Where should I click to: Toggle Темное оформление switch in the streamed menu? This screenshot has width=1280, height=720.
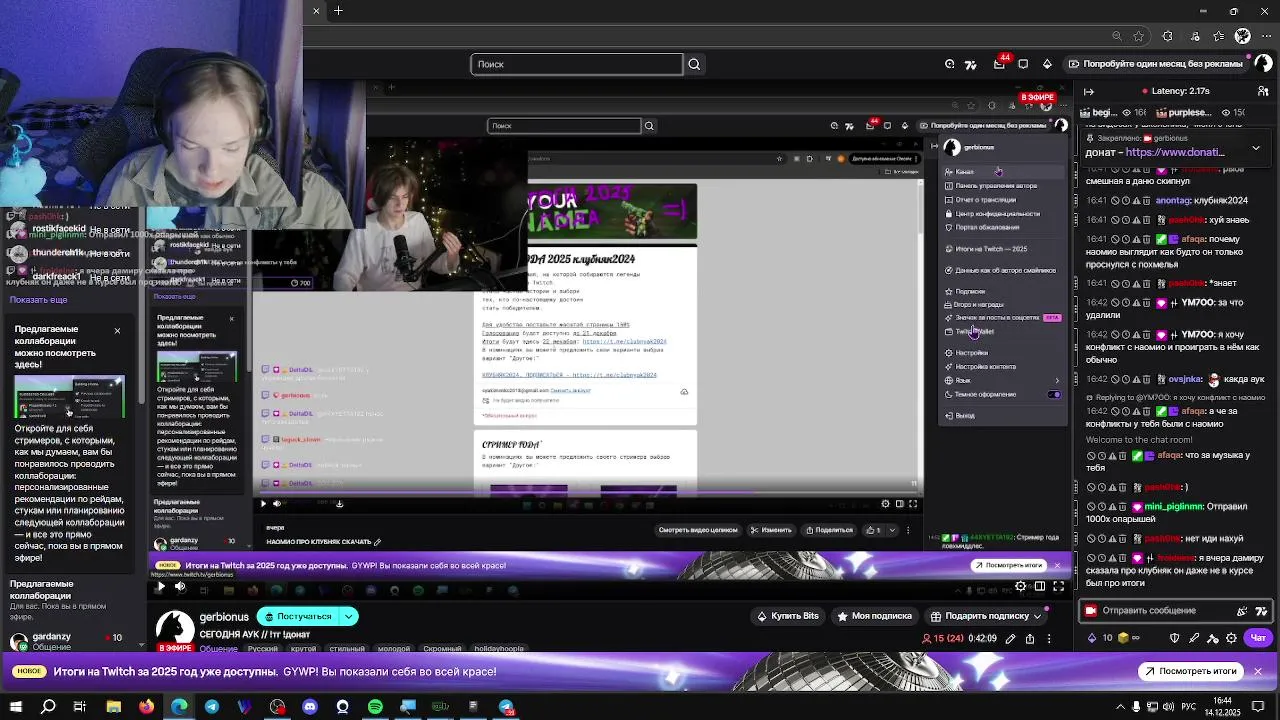click(x=1054, y=394)
